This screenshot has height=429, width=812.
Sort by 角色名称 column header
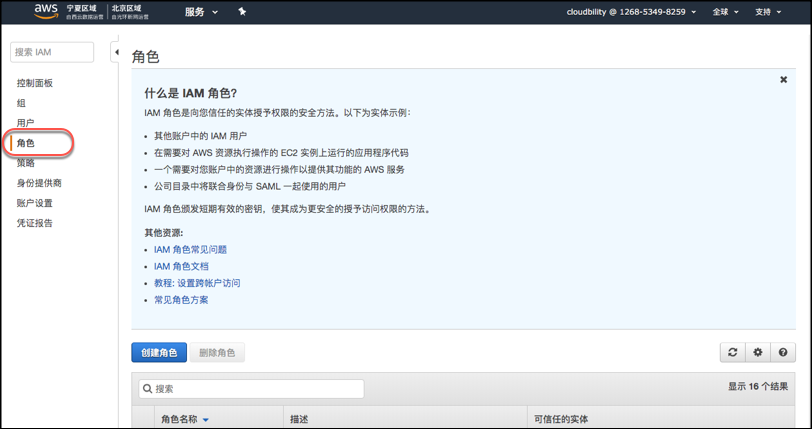point(184,419)
